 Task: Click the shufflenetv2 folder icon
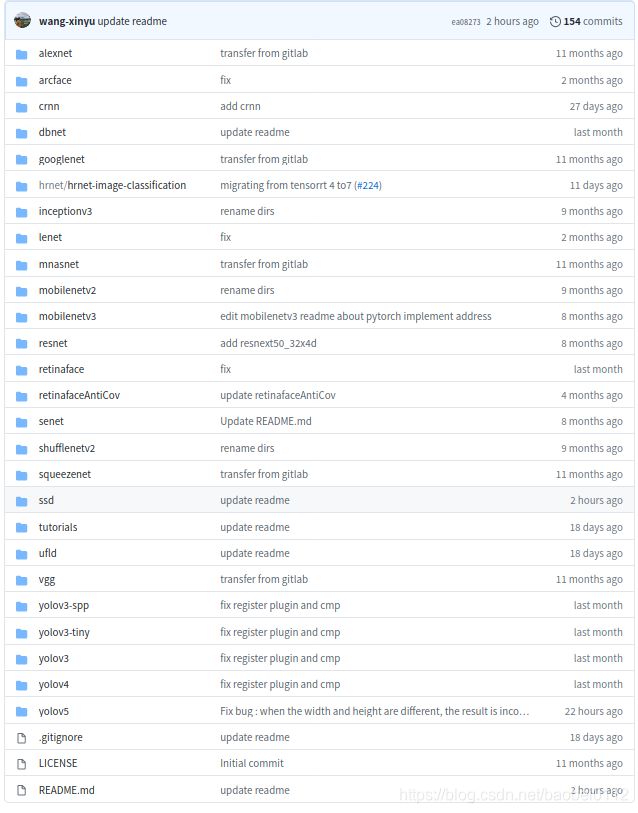click(21, 448)
